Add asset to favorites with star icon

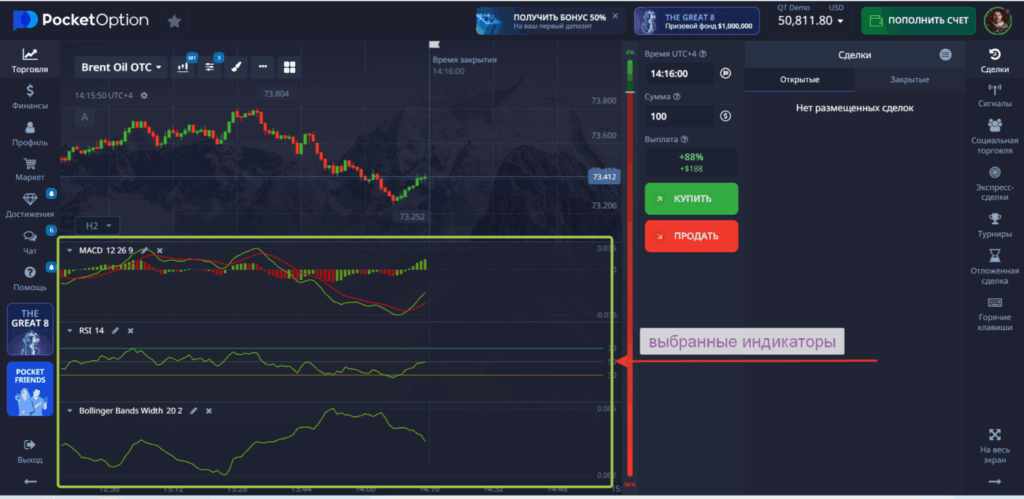point(175,20)
